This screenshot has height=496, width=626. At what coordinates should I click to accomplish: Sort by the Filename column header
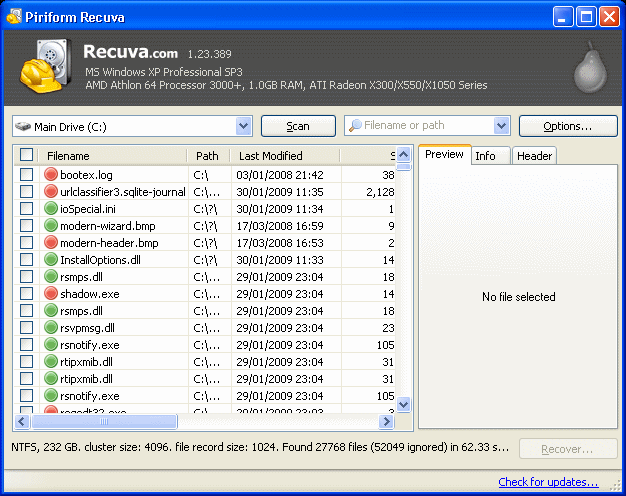tap(113, 156)
